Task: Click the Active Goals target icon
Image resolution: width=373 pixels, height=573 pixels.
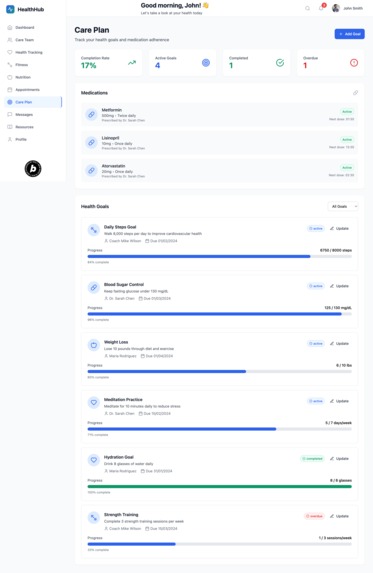Action: [206, 63]
